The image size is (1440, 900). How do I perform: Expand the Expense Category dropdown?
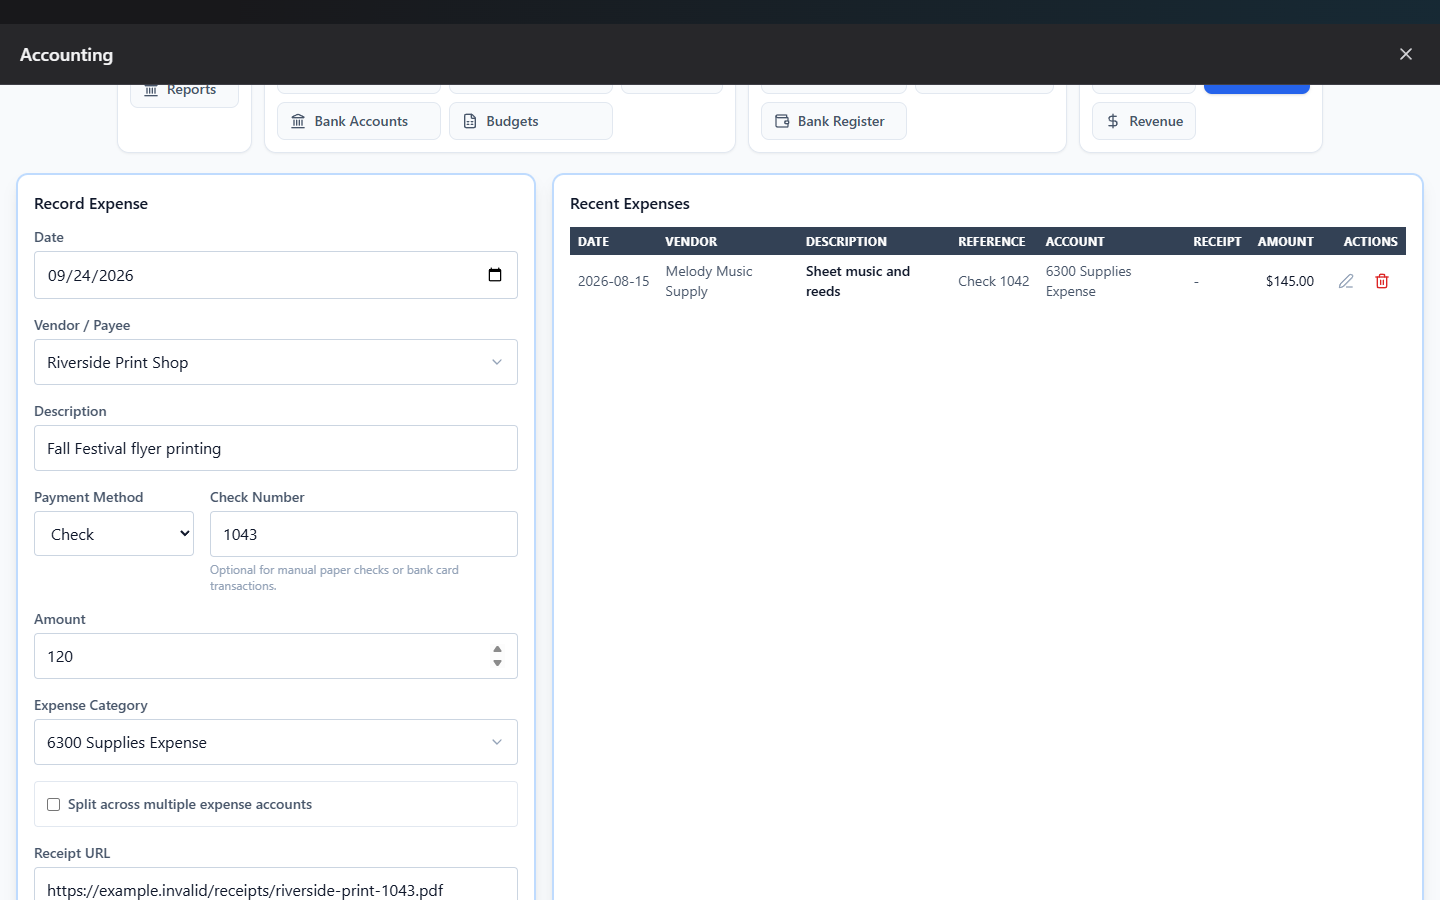pyautogui.click(x=276, y=742)
